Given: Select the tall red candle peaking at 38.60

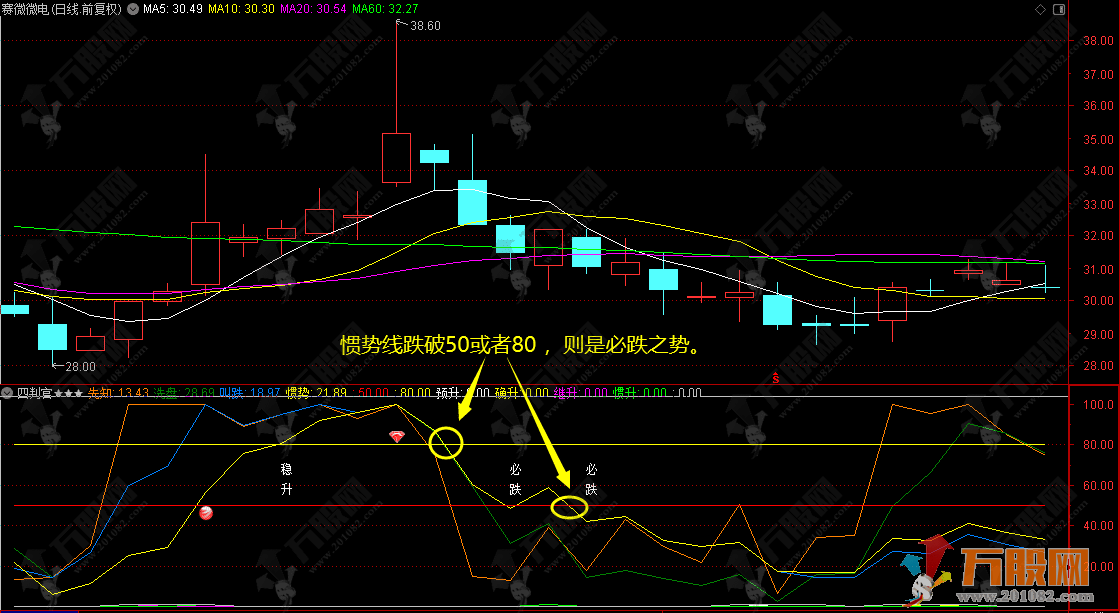Looking at the screenshot, I should point(396,157).
